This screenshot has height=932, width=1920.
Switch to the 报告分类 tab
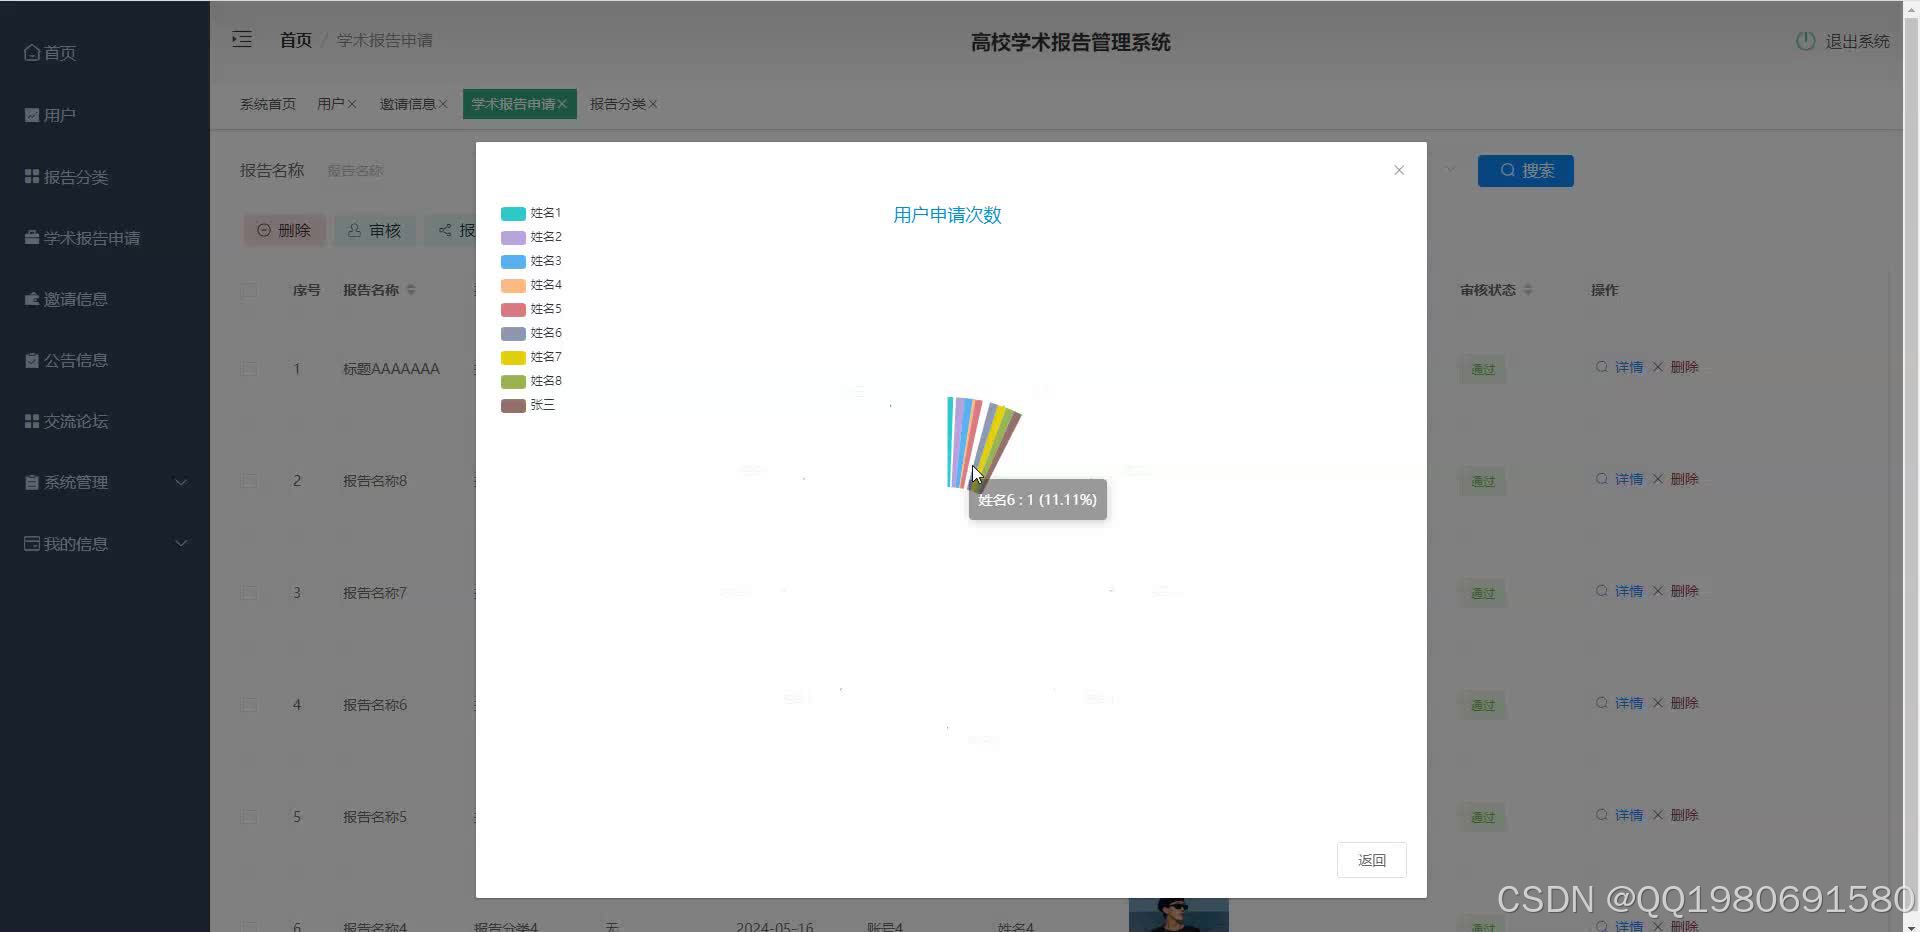[x=617, y=103]
